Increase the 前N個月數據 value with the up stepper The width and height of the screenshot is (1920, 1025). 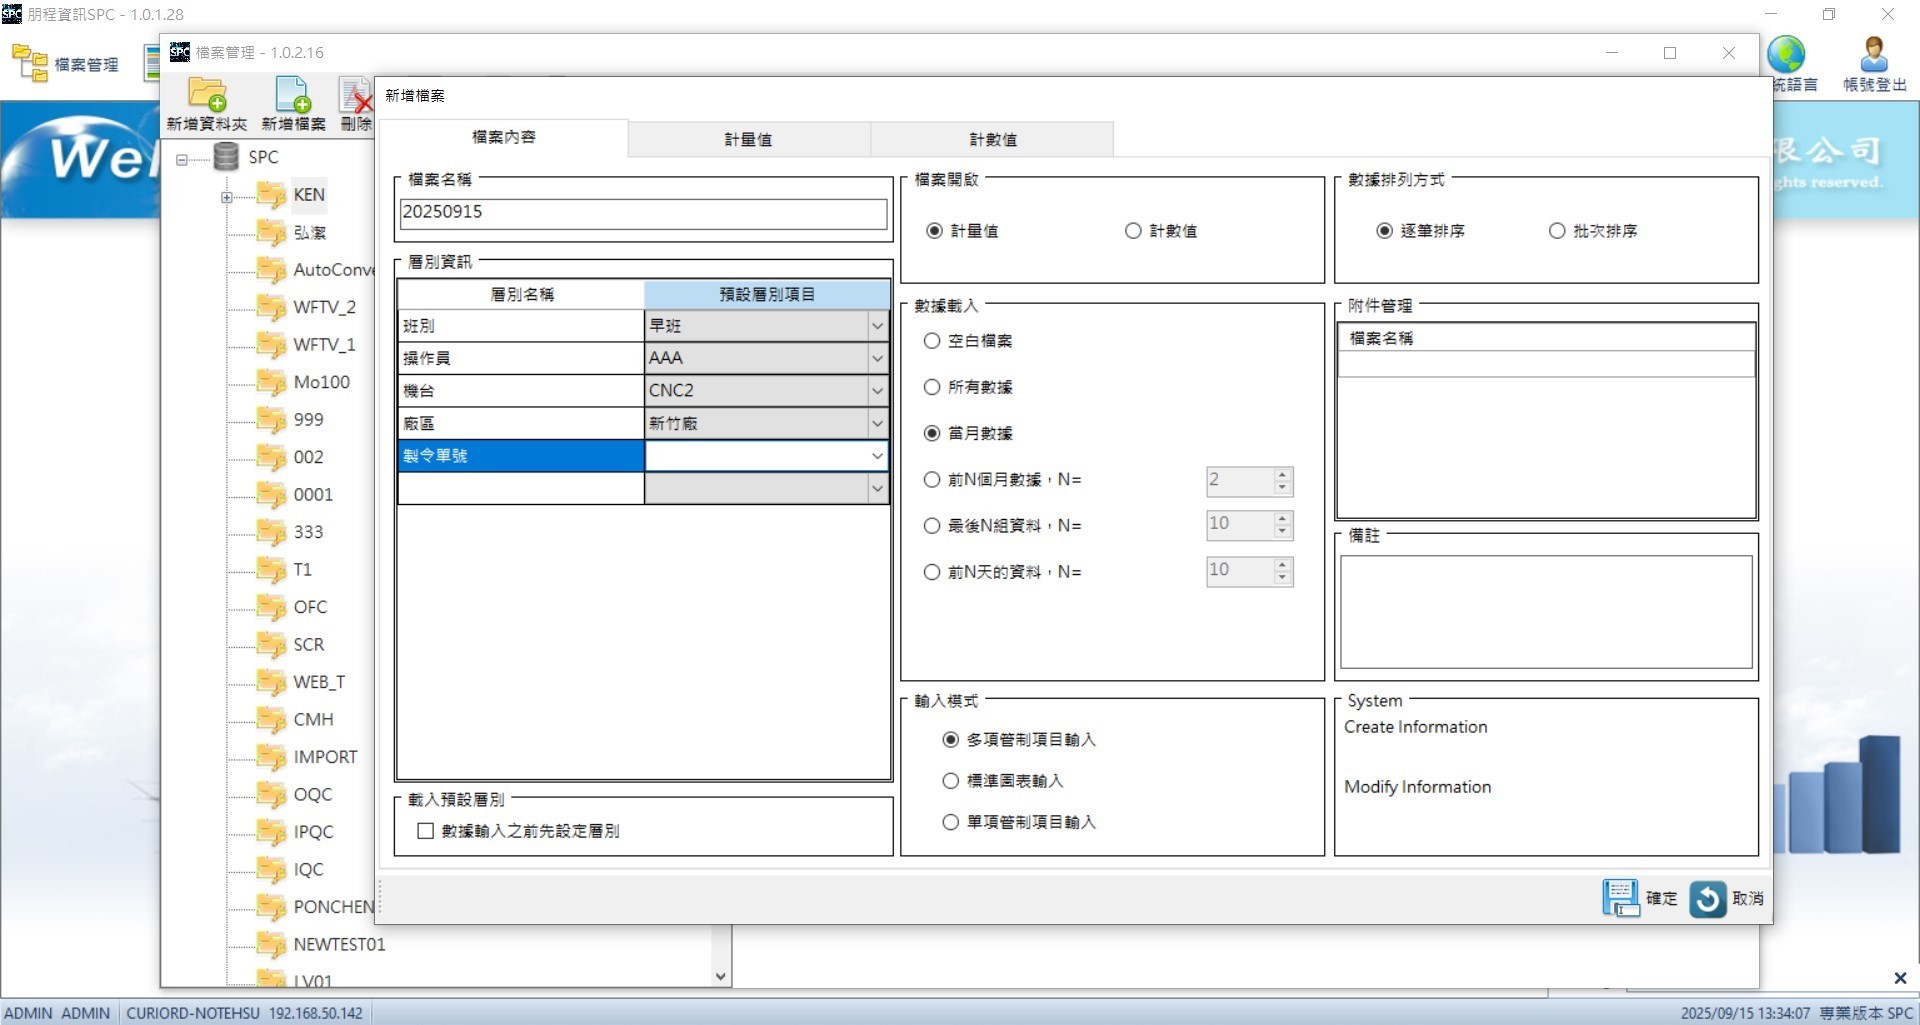tap(1281, 475)
